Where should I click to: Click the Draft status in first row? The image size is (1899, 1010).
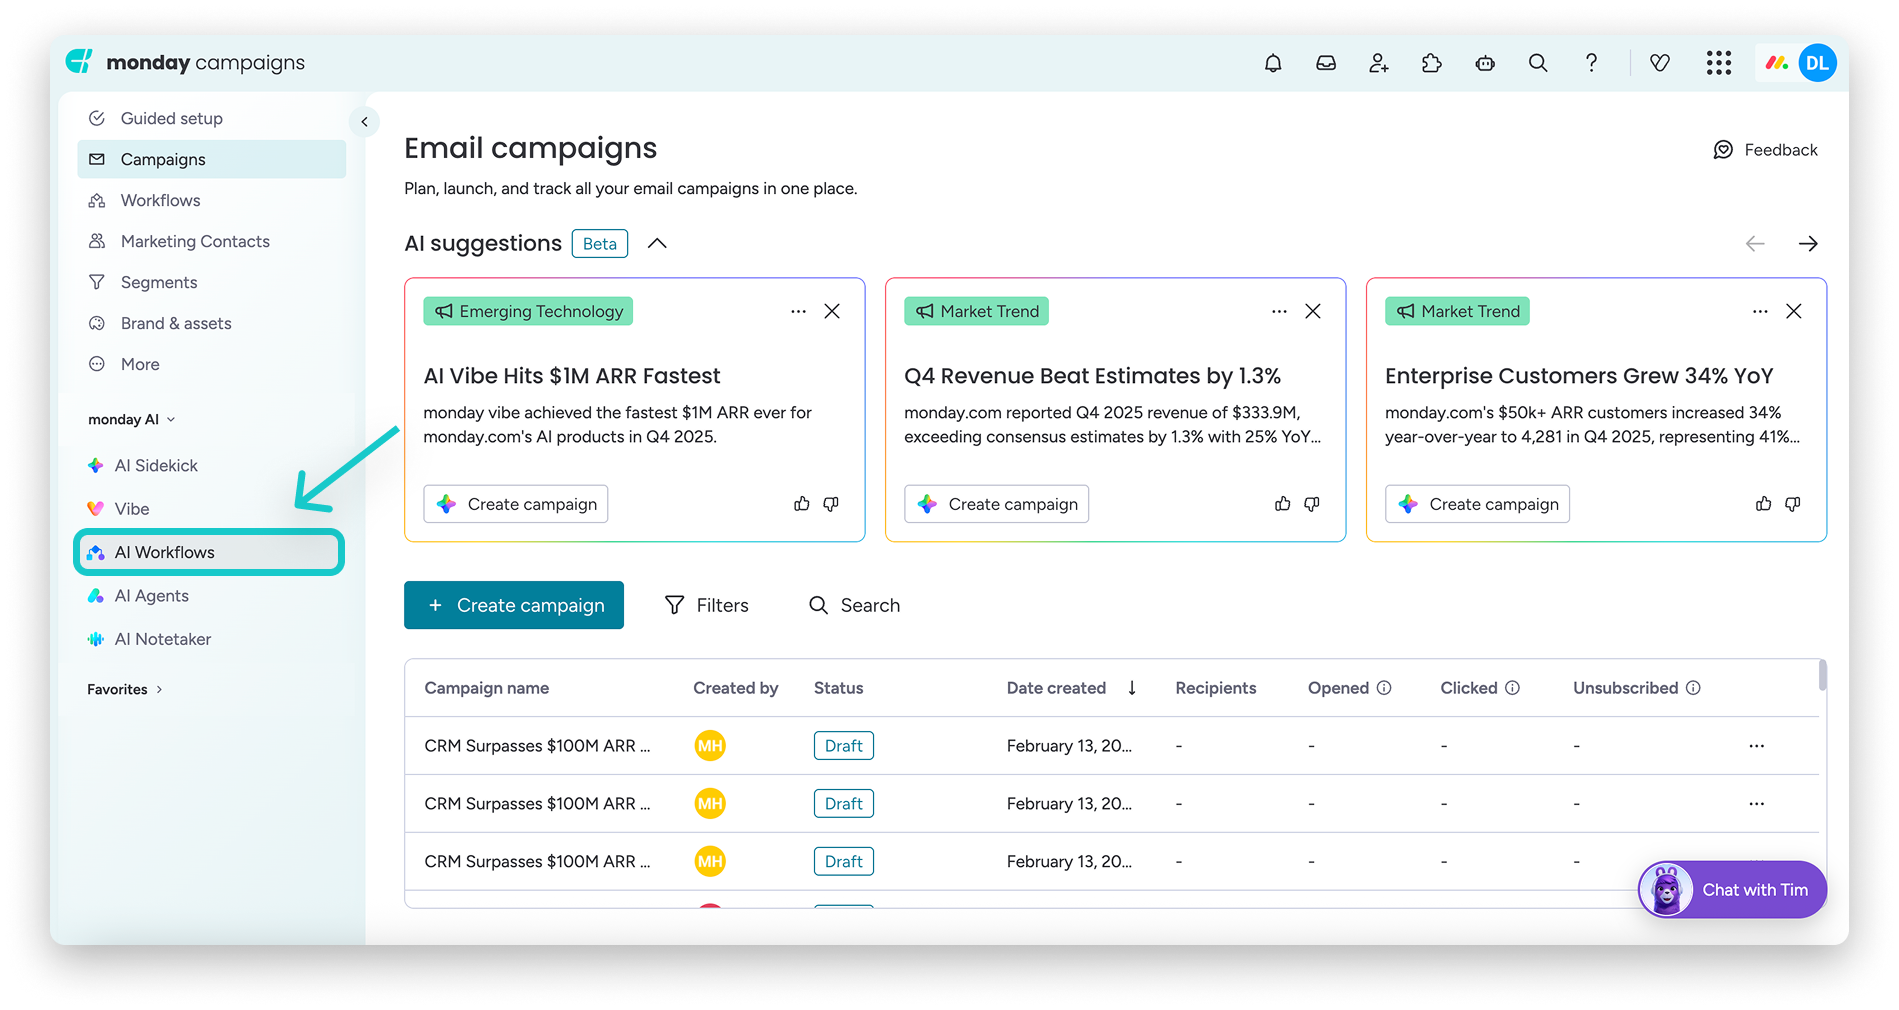point(844,746)
